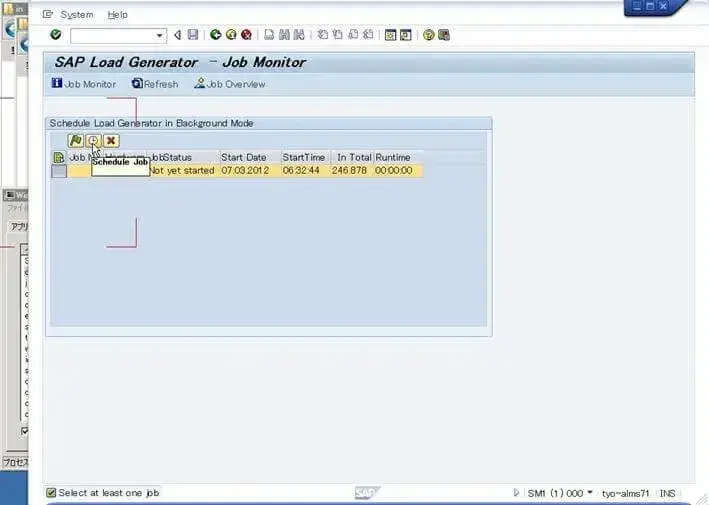709x505 pixels.
Task: Click the runtime value 00:00:00
Action: point(399,170)
